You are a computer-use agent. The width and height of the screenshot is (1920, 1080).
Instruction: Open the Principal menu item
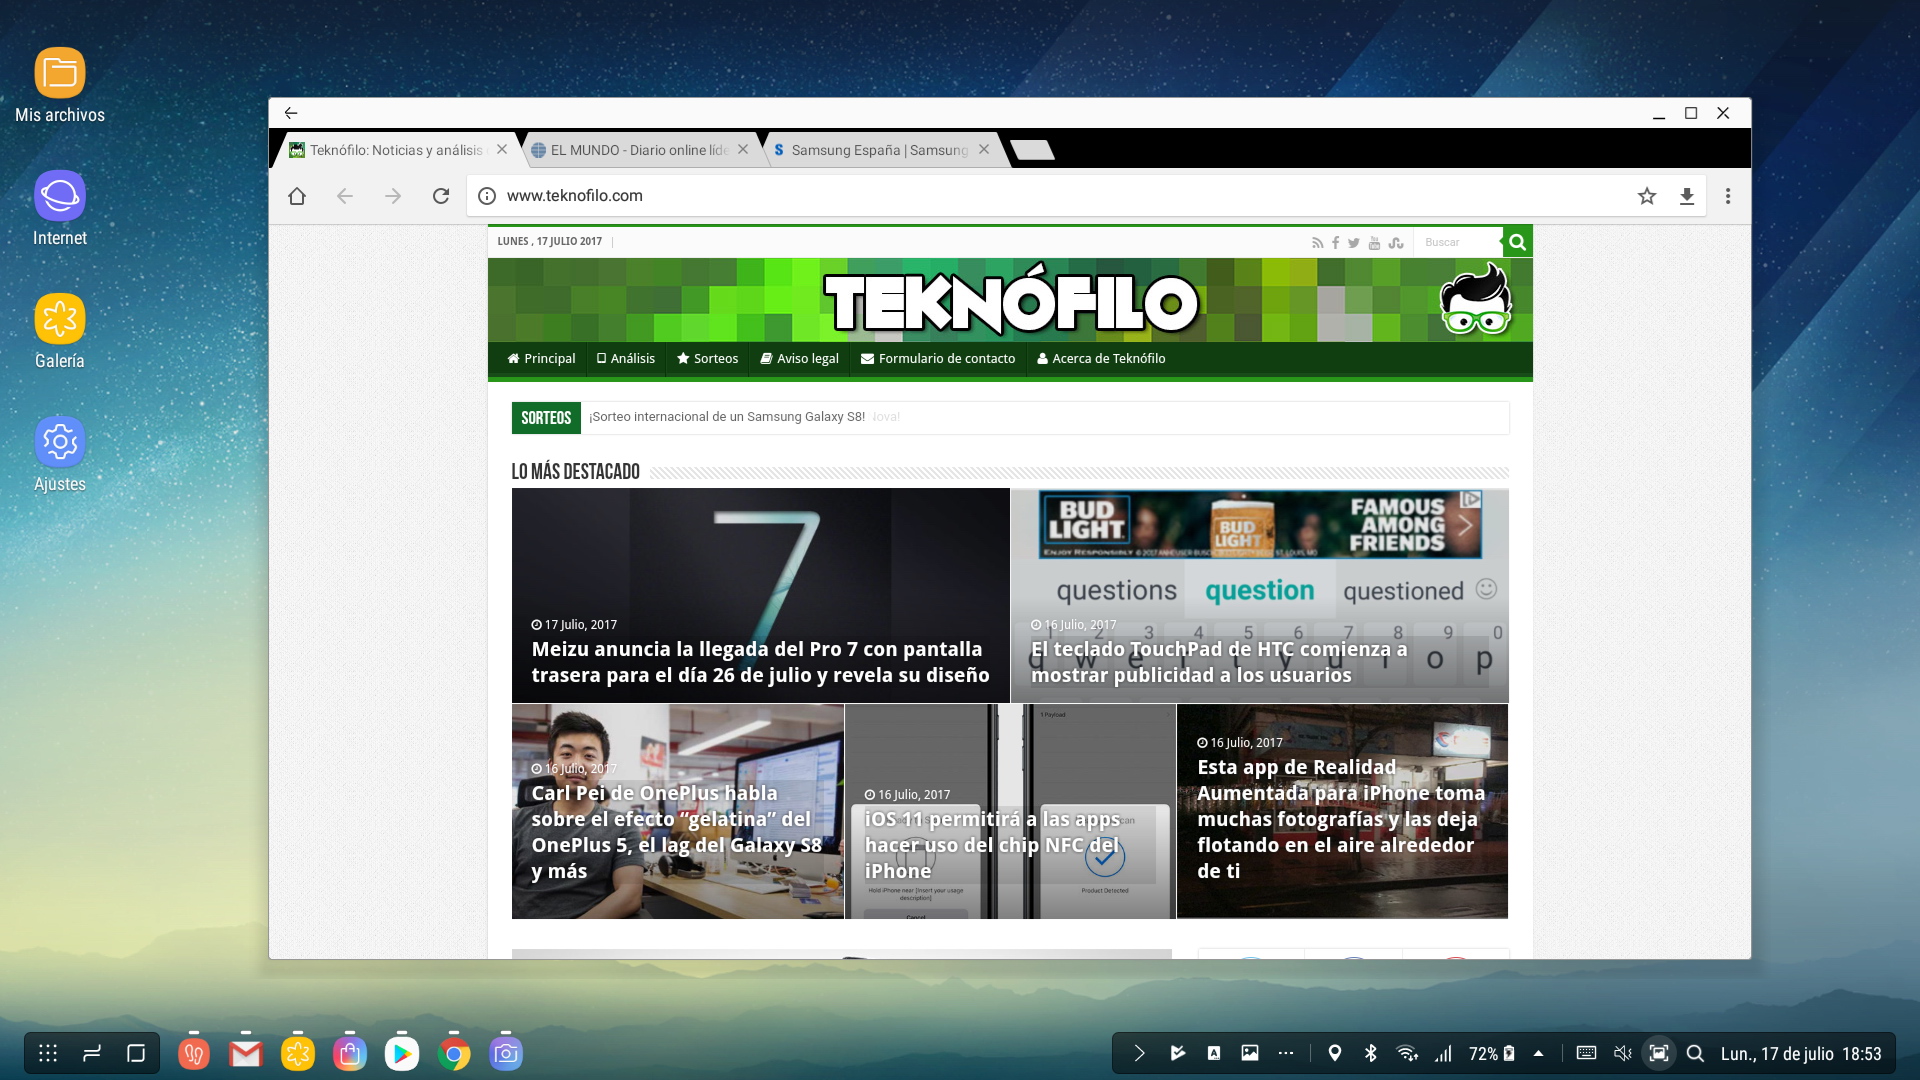coord(541,358)
